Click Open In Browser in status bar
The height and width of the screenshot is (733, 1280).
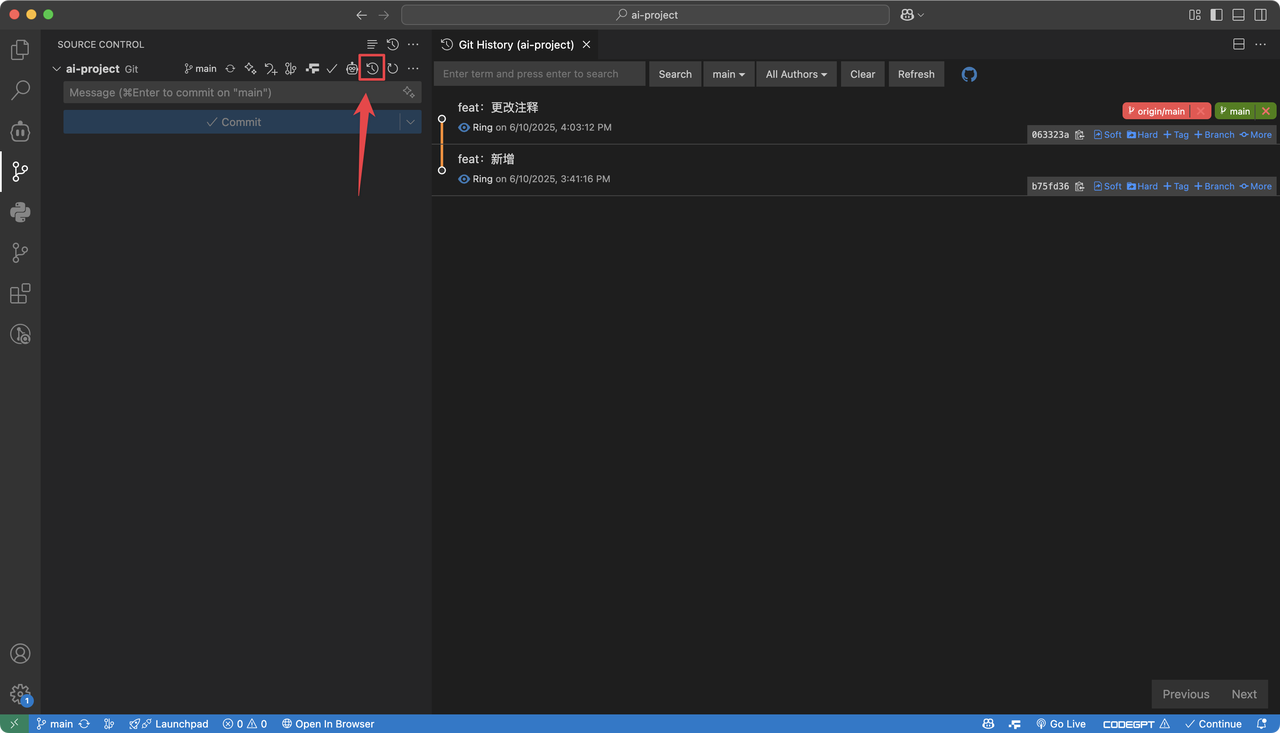click(x=328, y=724)
